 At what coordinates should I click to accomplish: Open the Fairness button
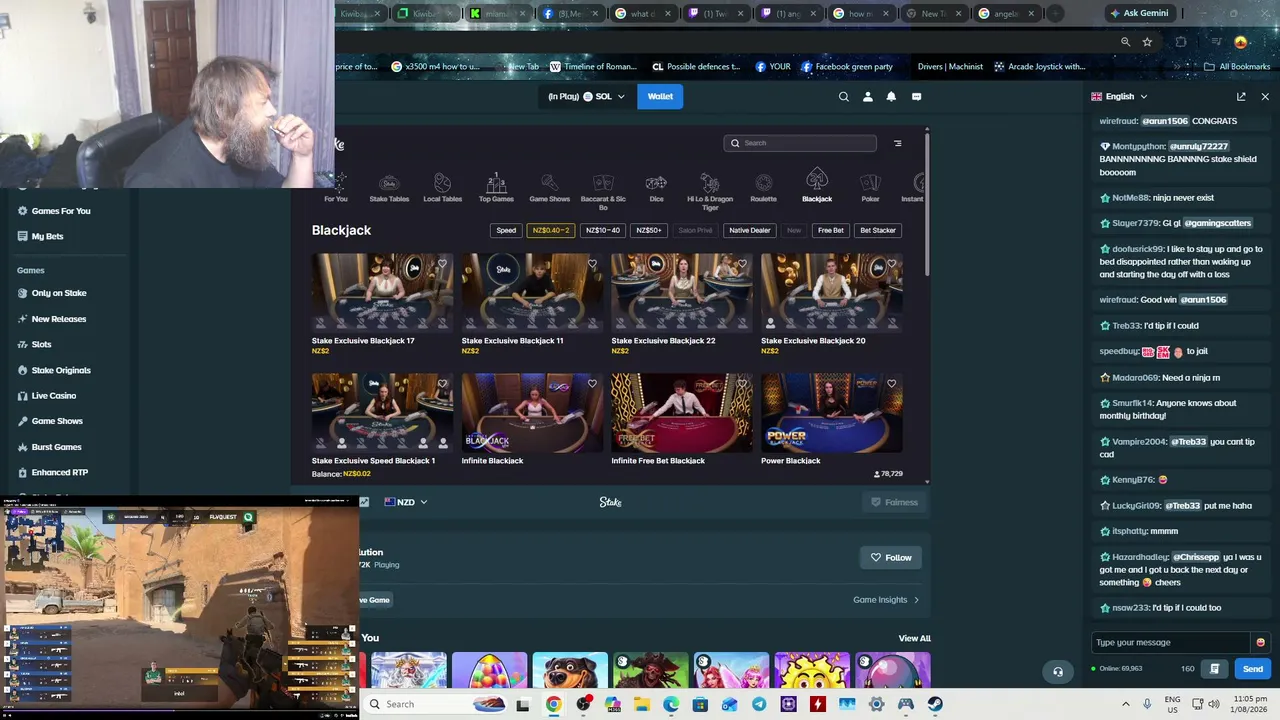894,502
